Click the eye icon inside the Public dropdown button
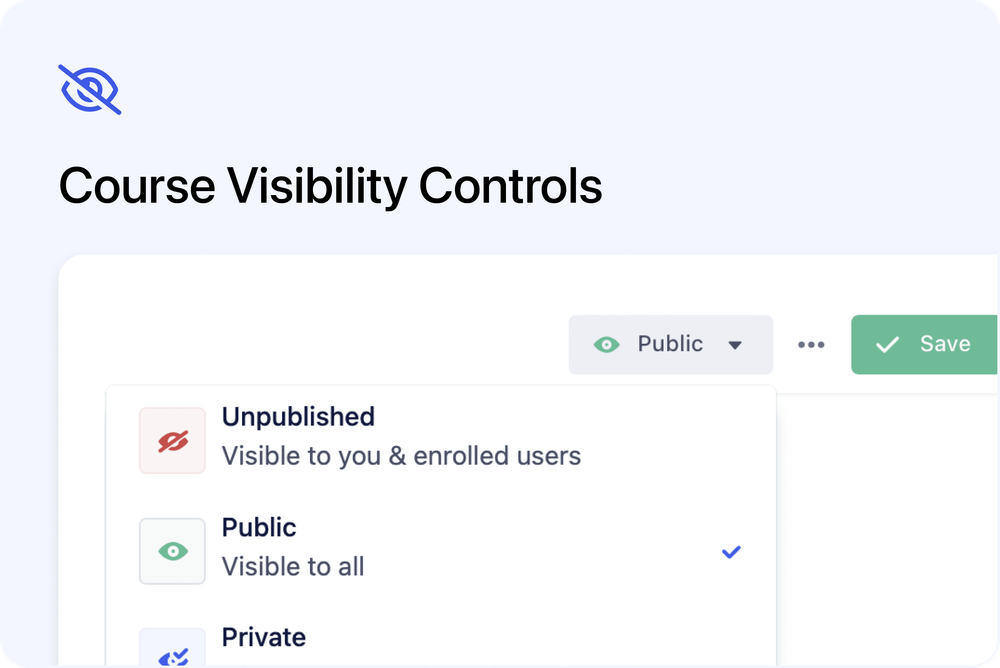This screenshot has height=668, width=1000. pos(606,344)
